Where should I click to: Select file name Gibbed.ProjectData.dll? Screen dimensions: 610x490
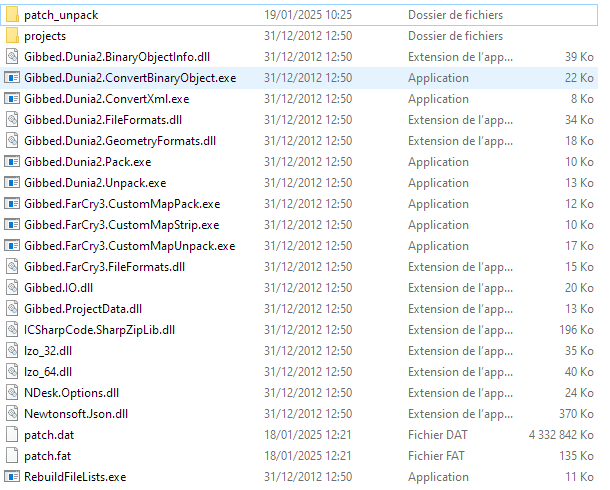point(83,309)
